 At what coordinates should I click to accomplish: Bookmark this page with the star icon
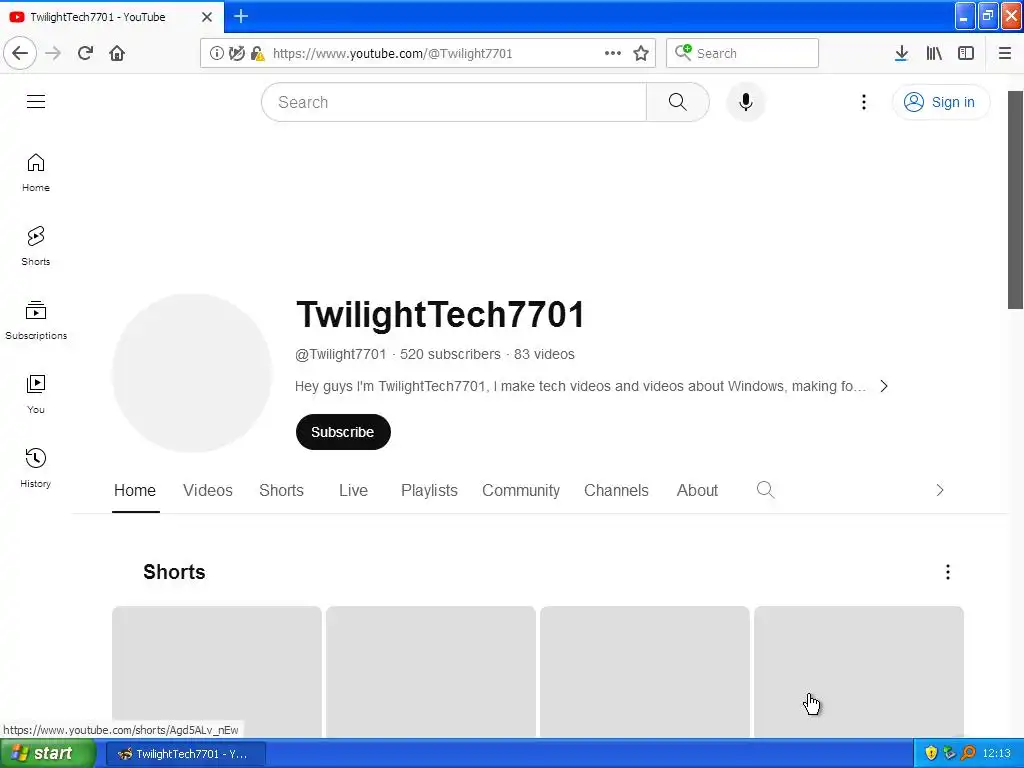point(641,53)
